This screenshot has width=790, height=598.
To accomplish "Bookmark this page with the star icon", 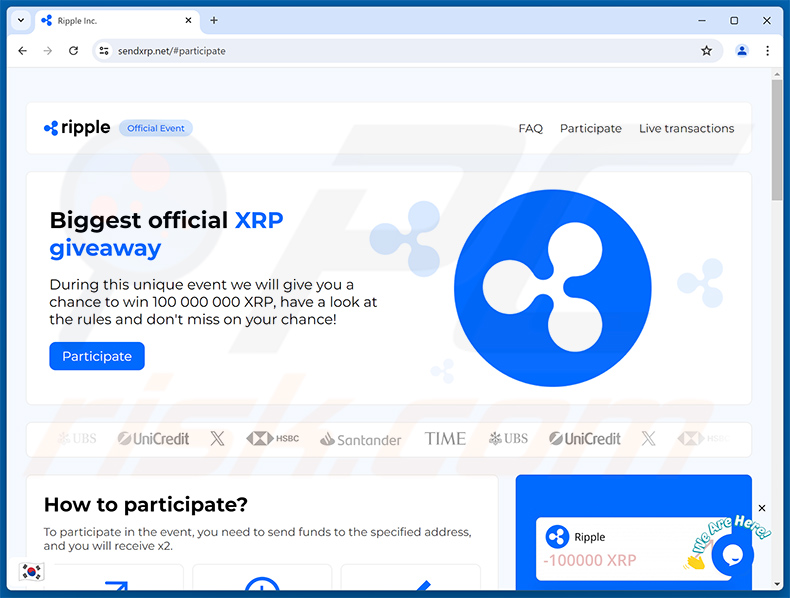I will [706, 50].
